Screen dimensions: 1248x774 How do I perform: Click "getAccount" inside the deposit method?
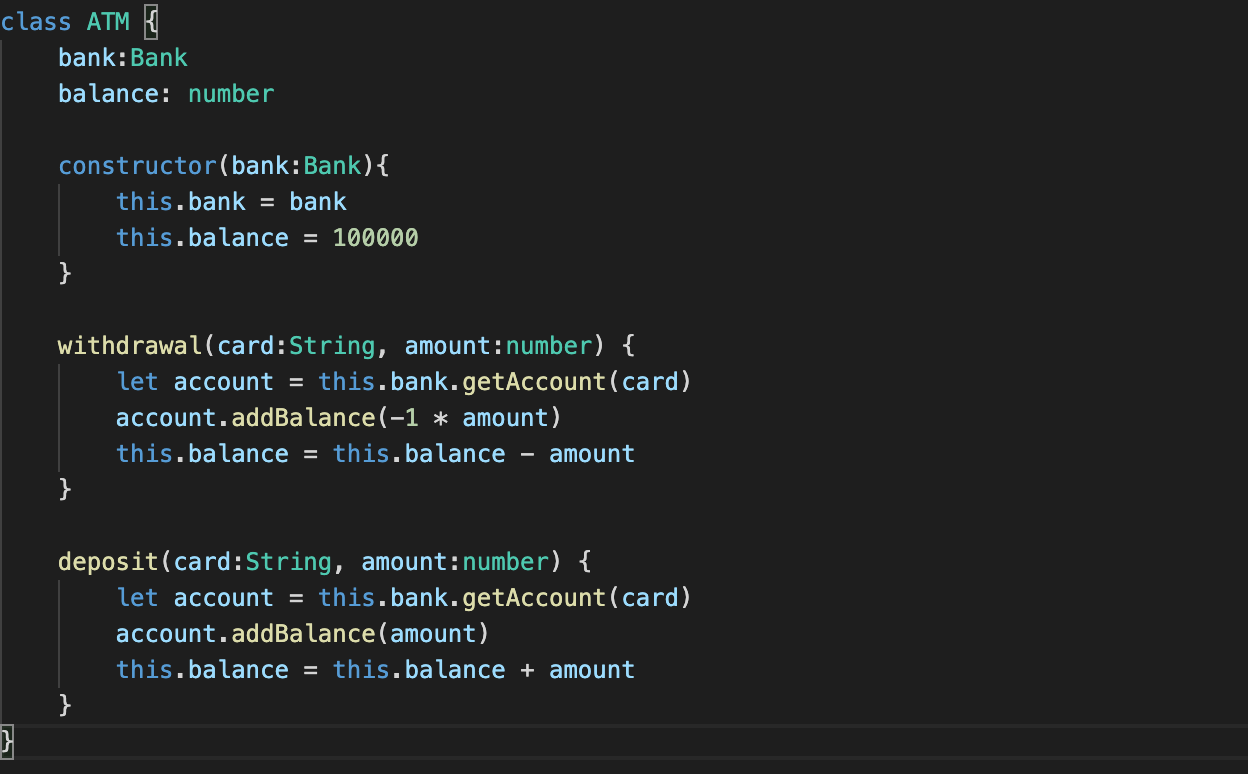(x=534, y=597)
